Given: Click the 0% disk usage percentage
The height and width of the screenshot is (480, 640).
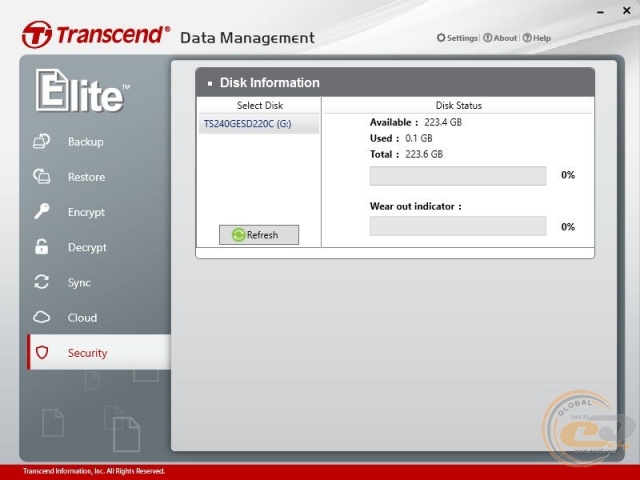Looking at the screenshot, I should [568, 175].
